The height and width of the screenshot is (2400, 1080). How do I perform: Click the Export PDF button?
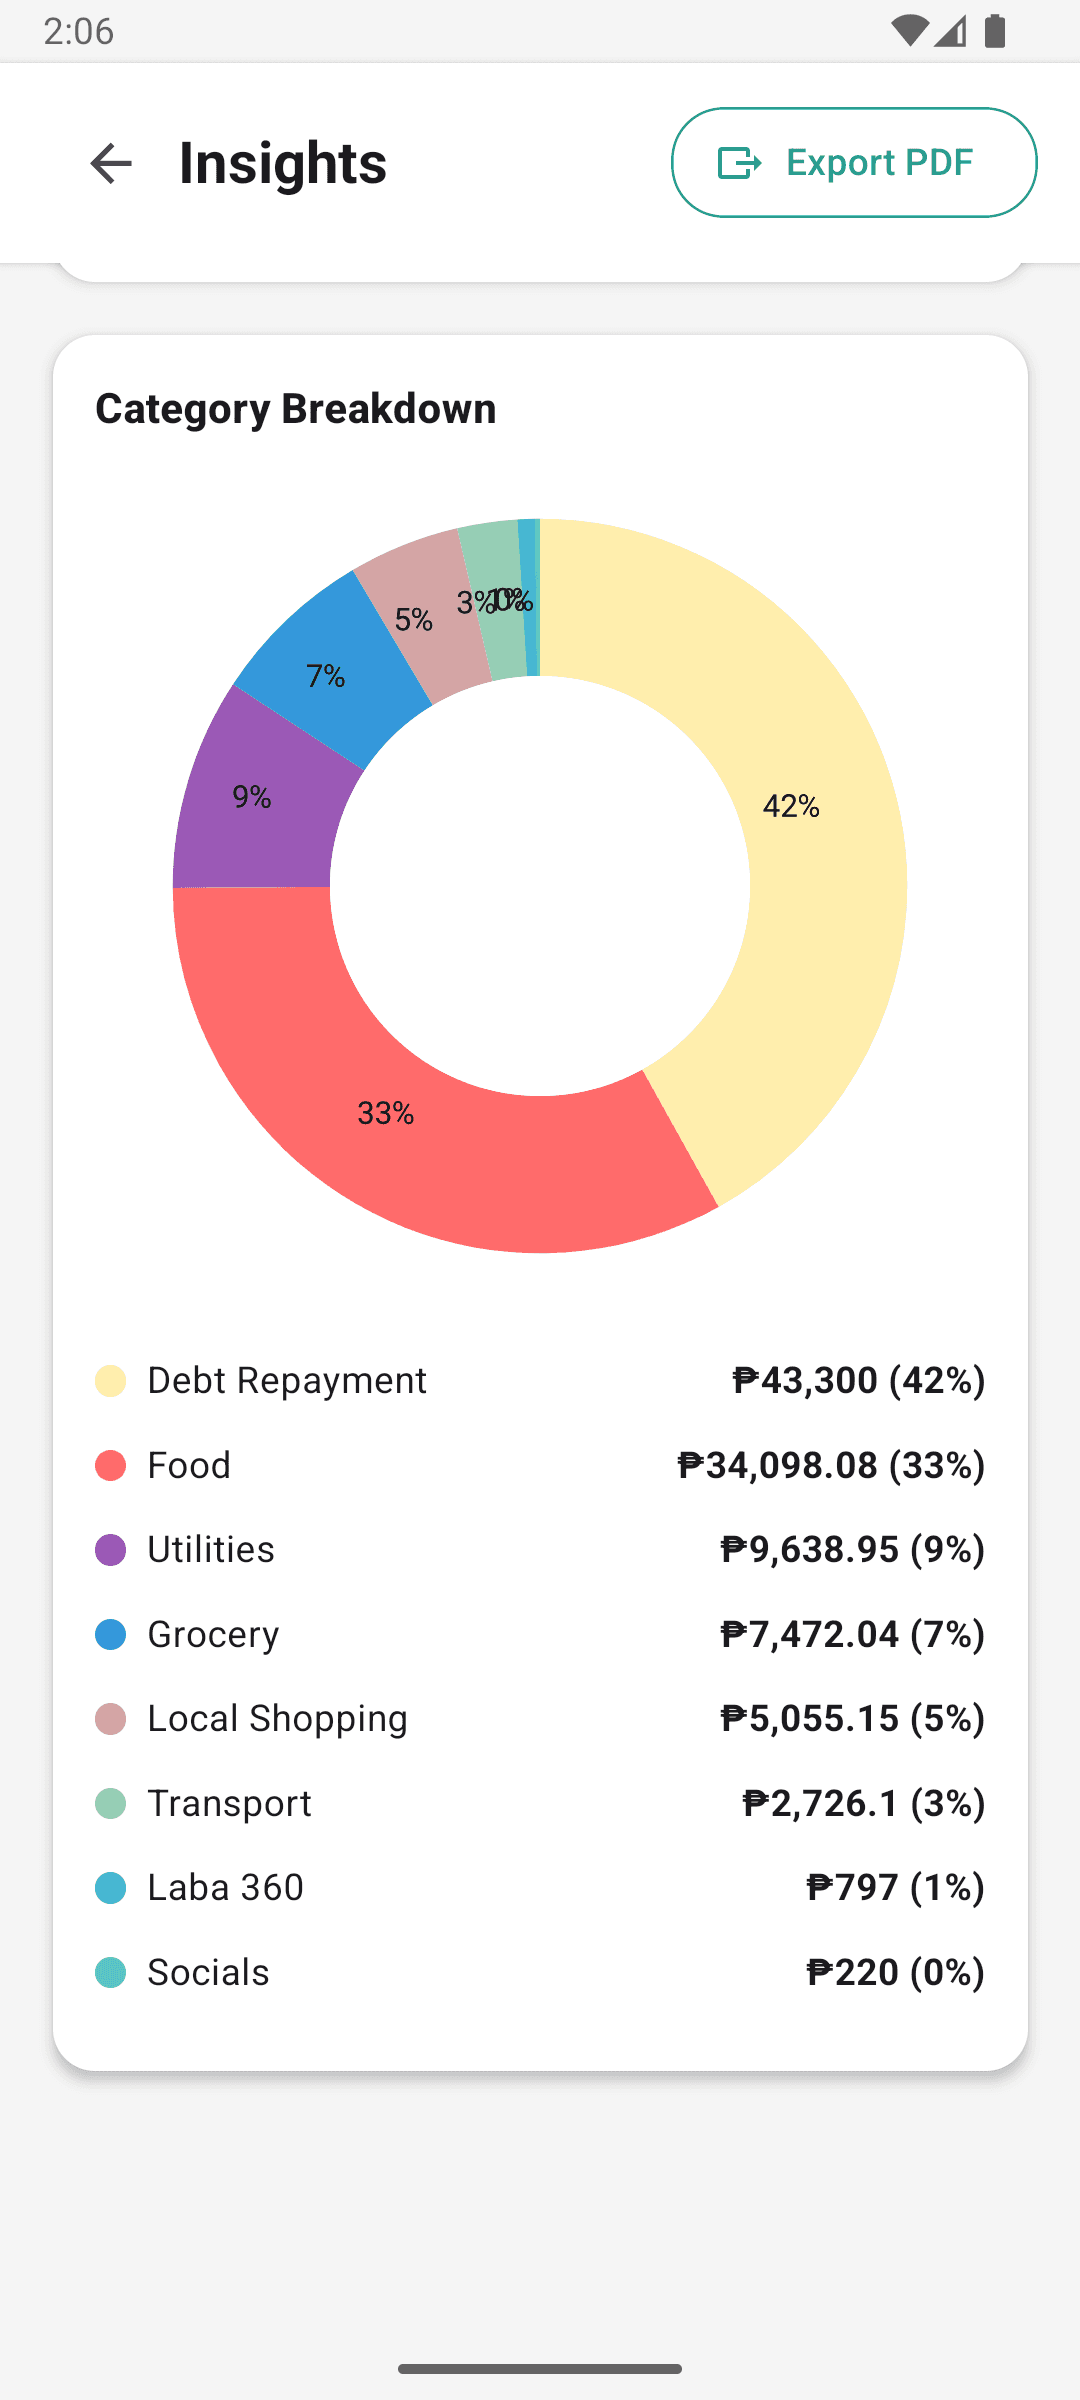854,163
